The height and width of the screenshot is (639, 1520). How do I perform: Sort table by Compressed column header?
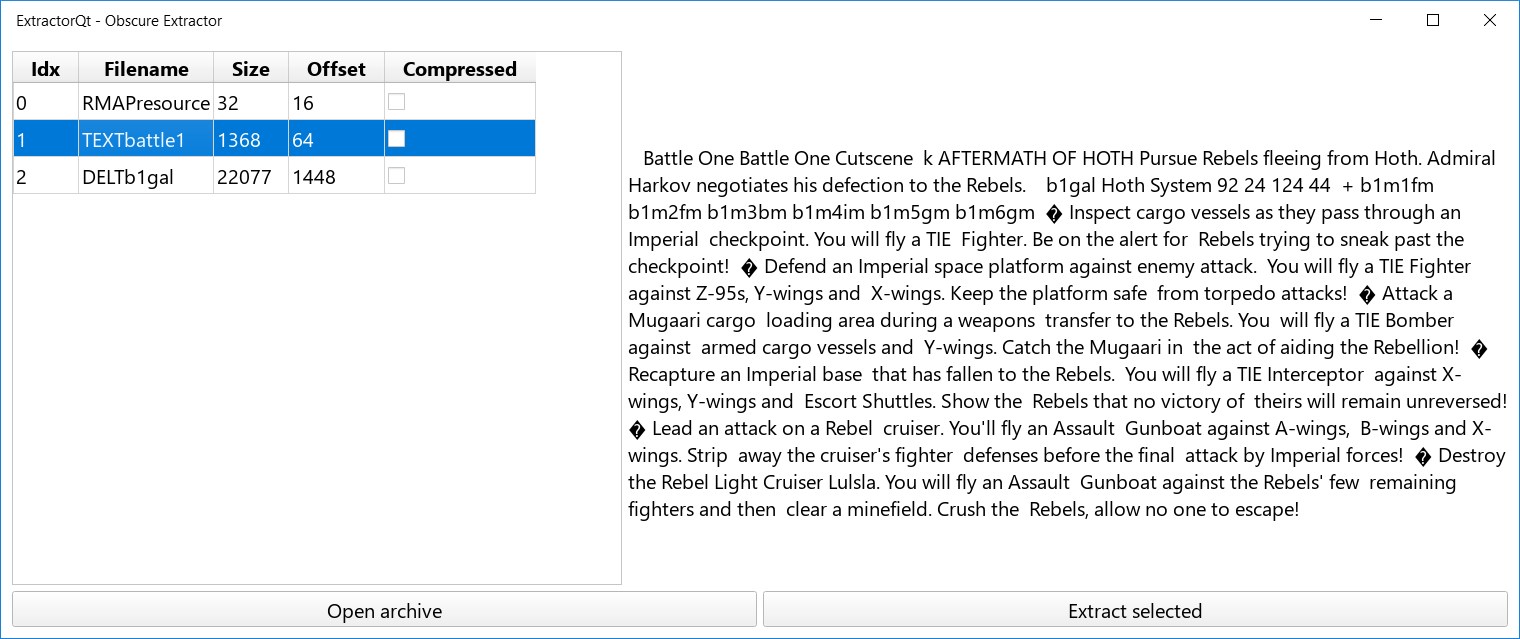[460, 69]
